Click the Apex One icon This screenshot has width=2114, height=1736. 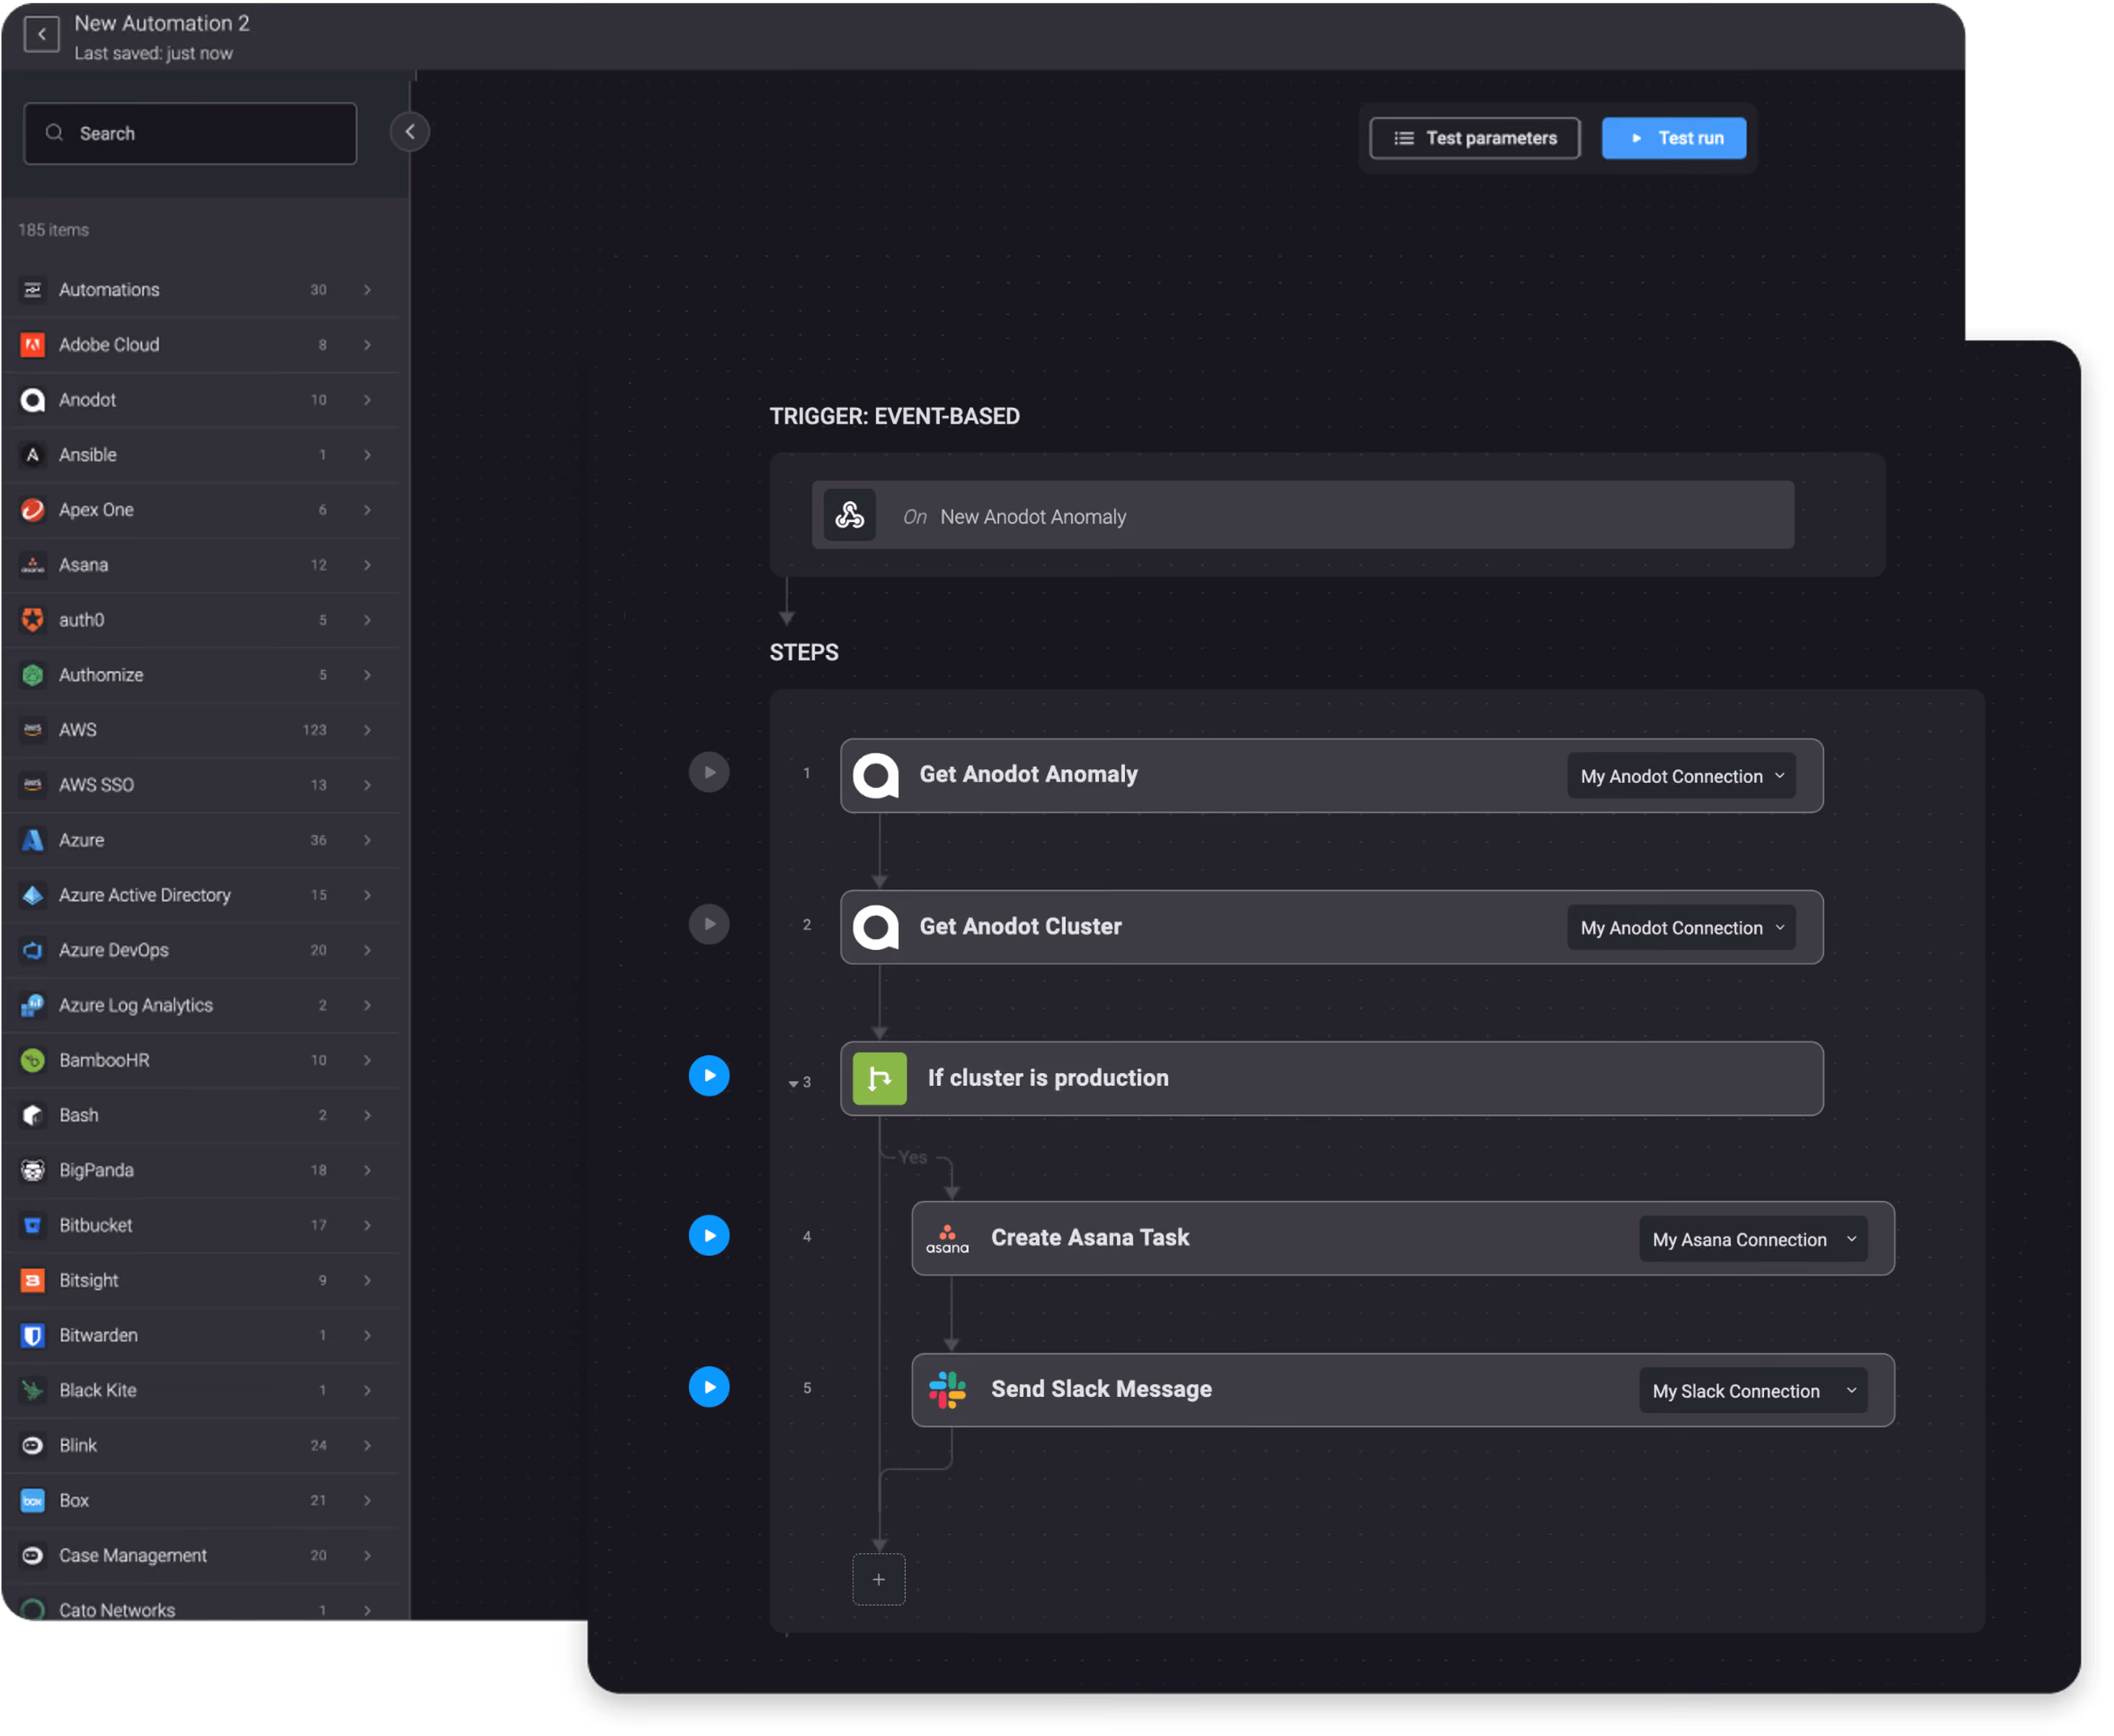click(x=33, y=510)
